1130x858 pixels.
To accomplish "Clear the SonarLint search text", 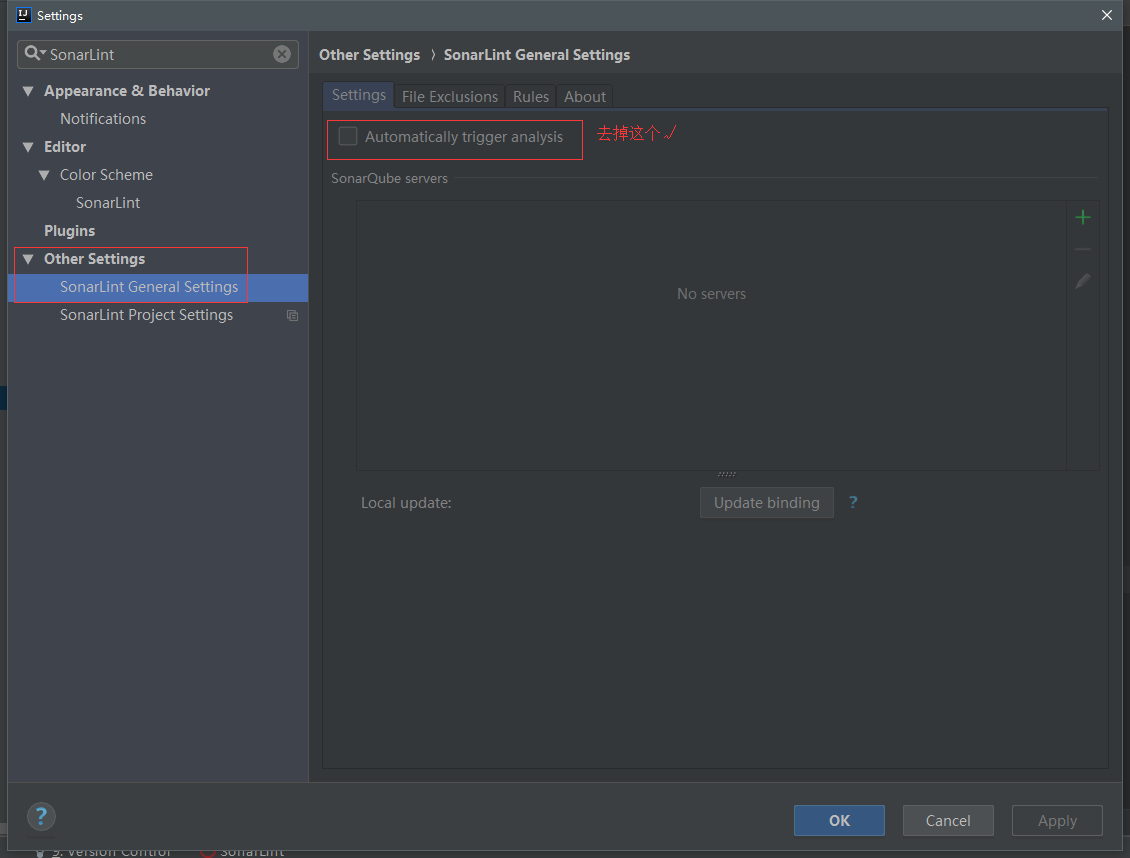I will [x=282, y=54].
